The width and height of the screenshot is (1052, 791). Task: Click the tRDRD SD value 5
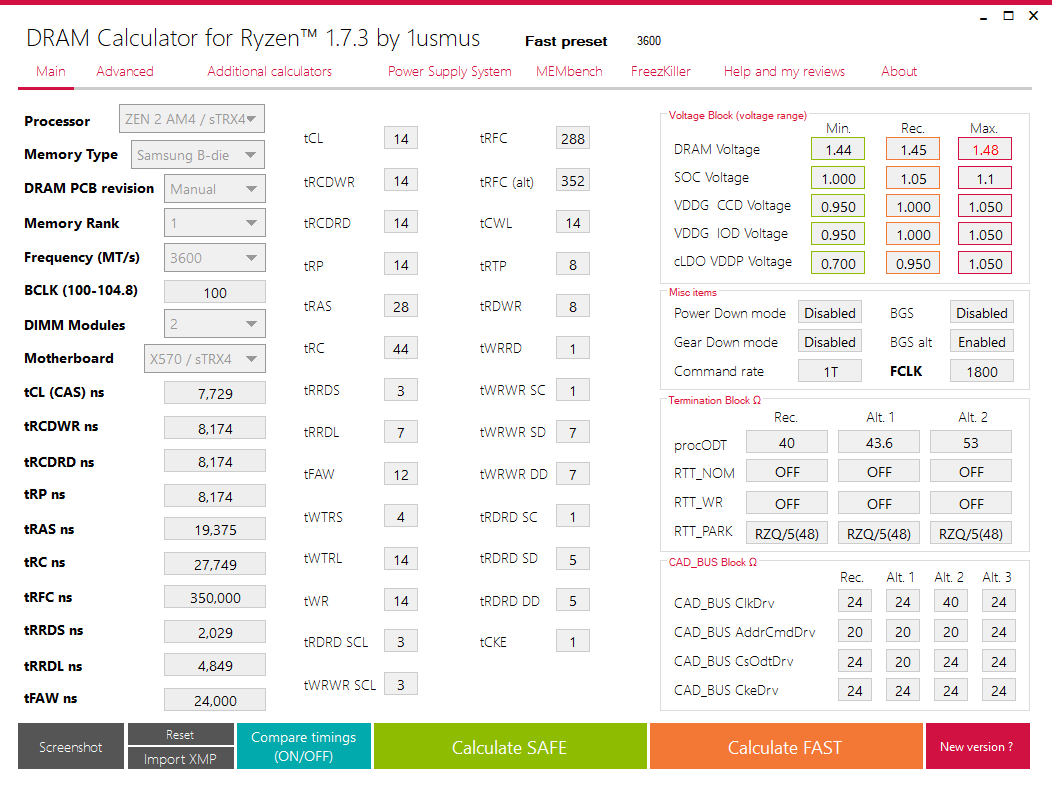(573, 559)
